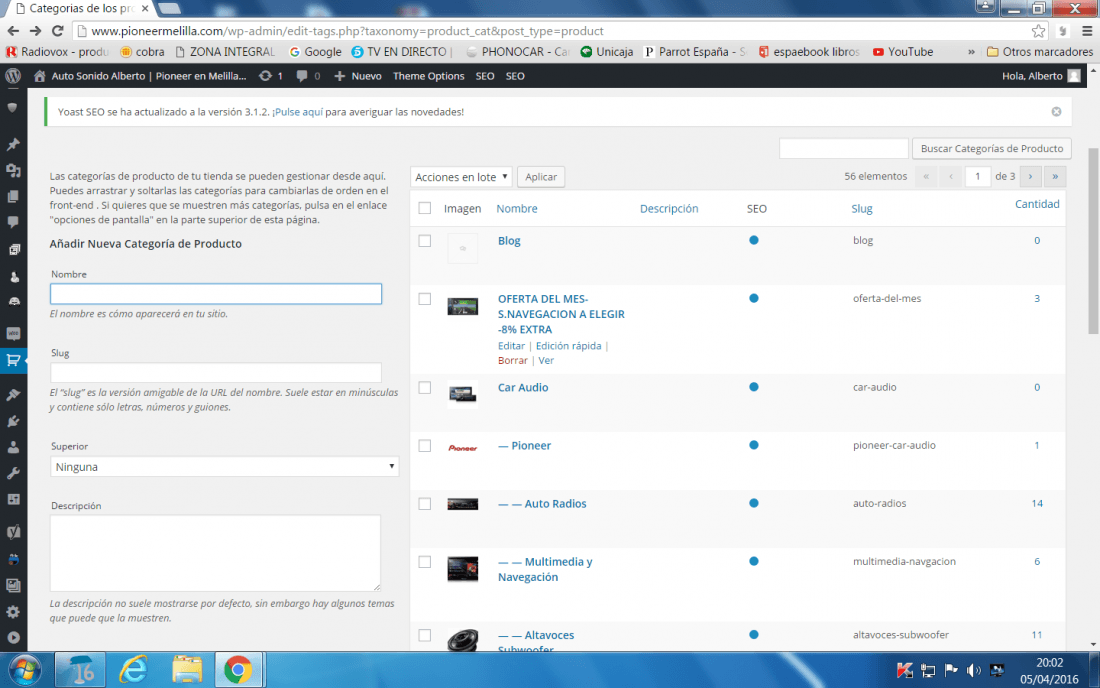Click the Windows Start button
The height and width of the screenshot is (688, 1100).
click(x=24, y=670)
